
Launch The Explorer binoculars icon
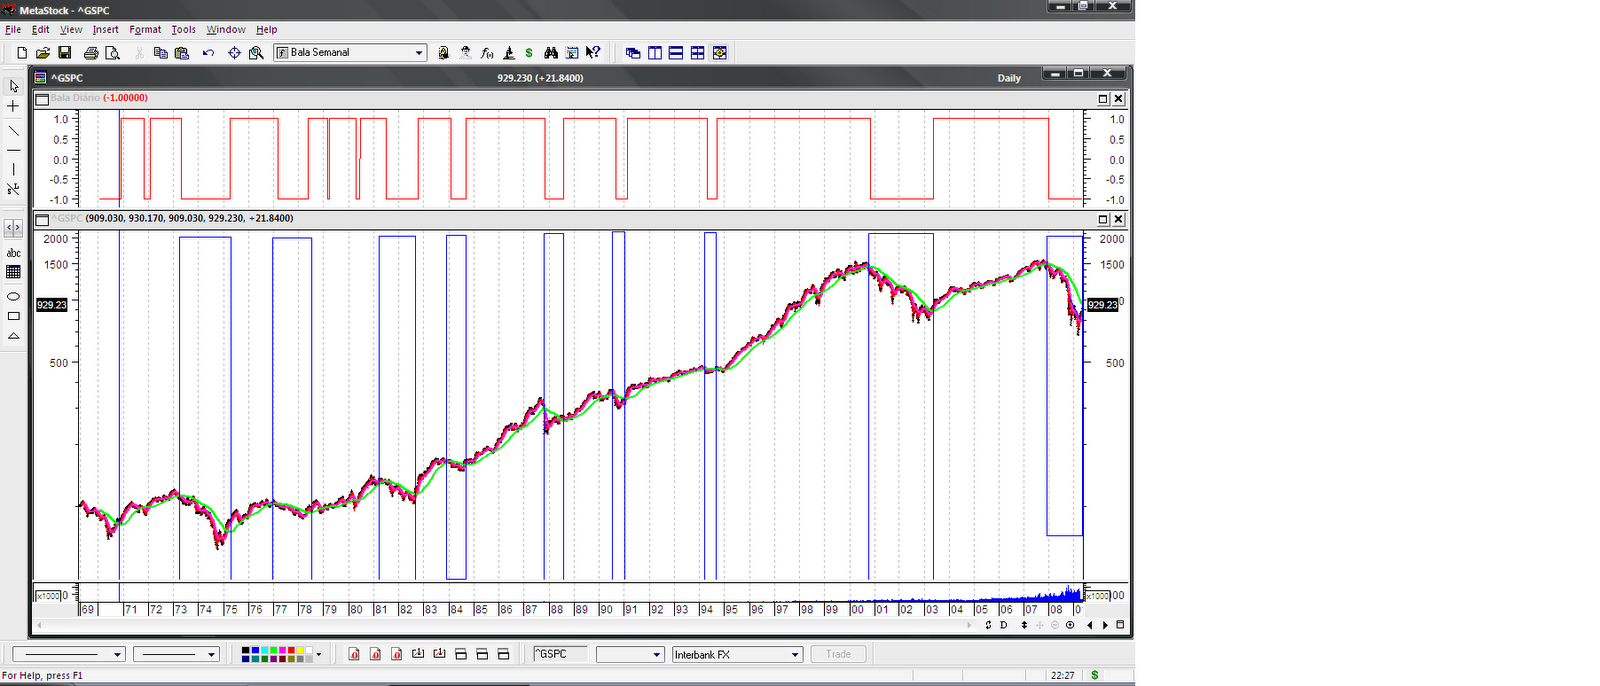[551, 53]
